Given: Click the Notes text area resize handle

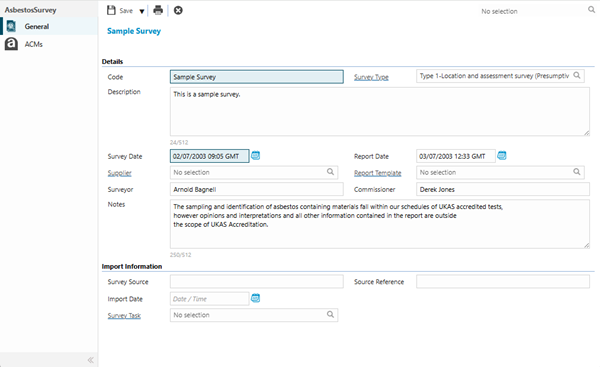Looking at the screenshot, I should pos(586,245).
